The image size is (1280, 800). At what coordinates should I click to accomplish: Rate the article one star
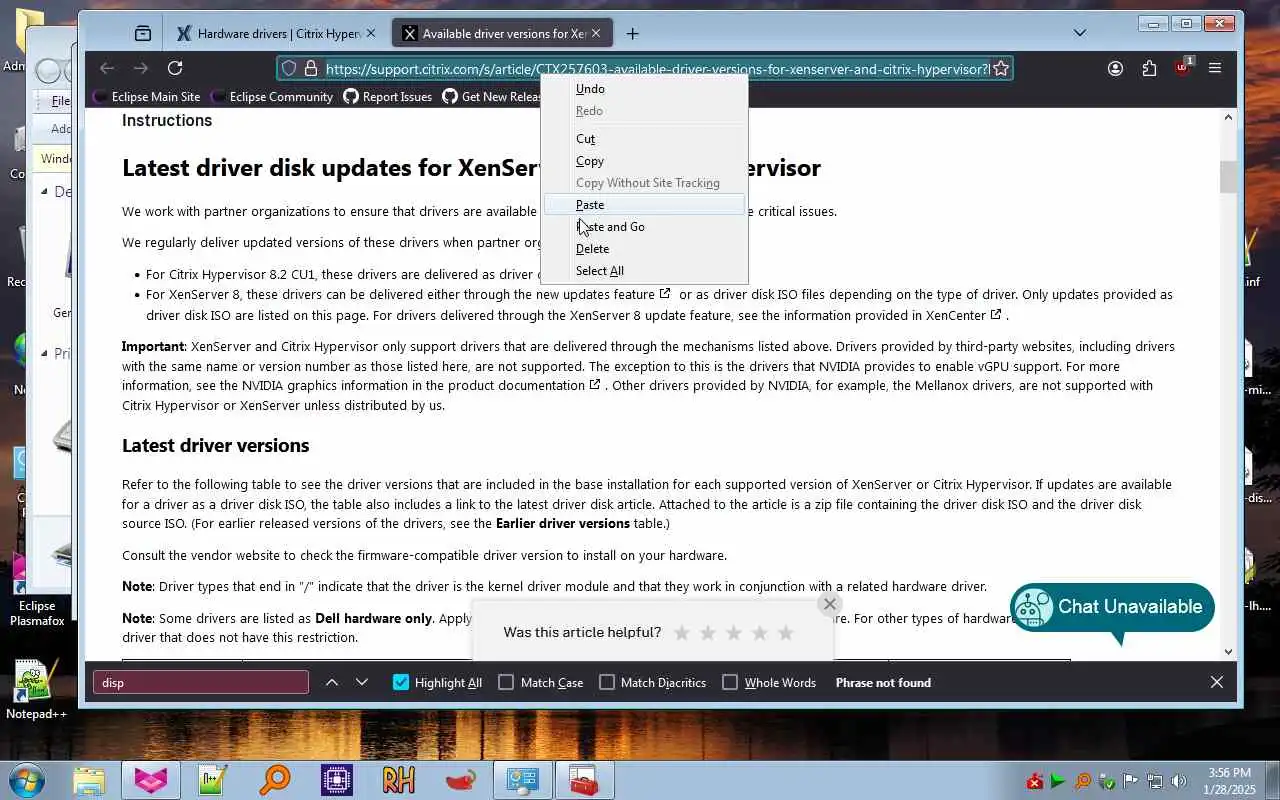coord(682,632)
